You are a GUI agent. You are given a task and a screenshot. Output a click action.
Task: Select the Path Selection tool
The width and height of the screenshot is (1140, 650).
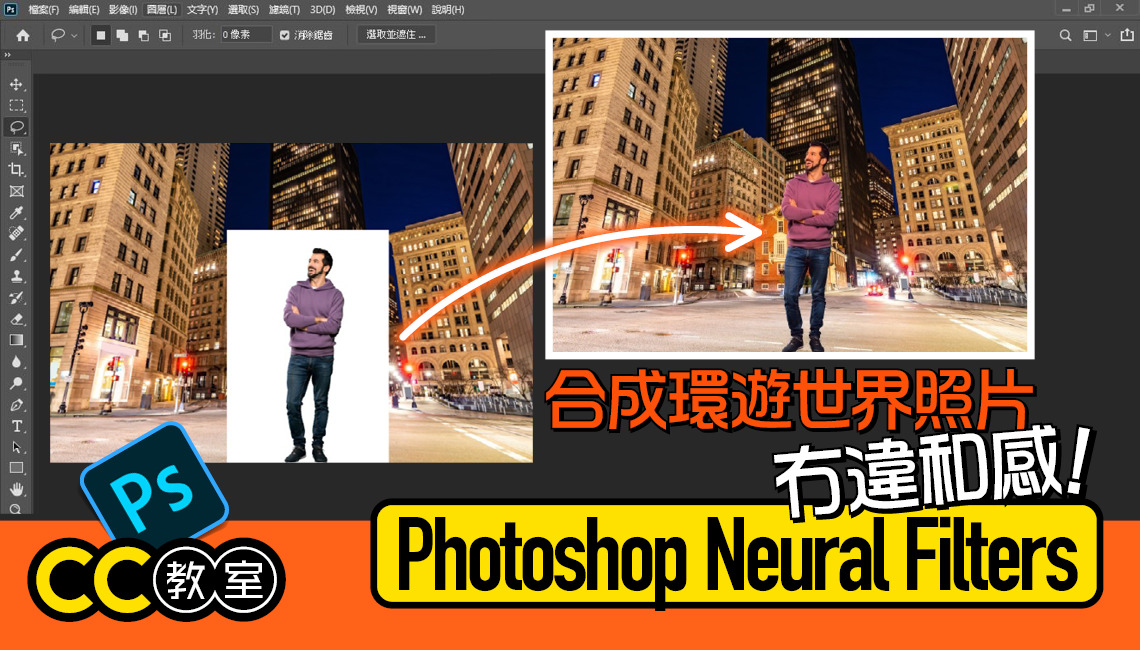coord(16,447)
